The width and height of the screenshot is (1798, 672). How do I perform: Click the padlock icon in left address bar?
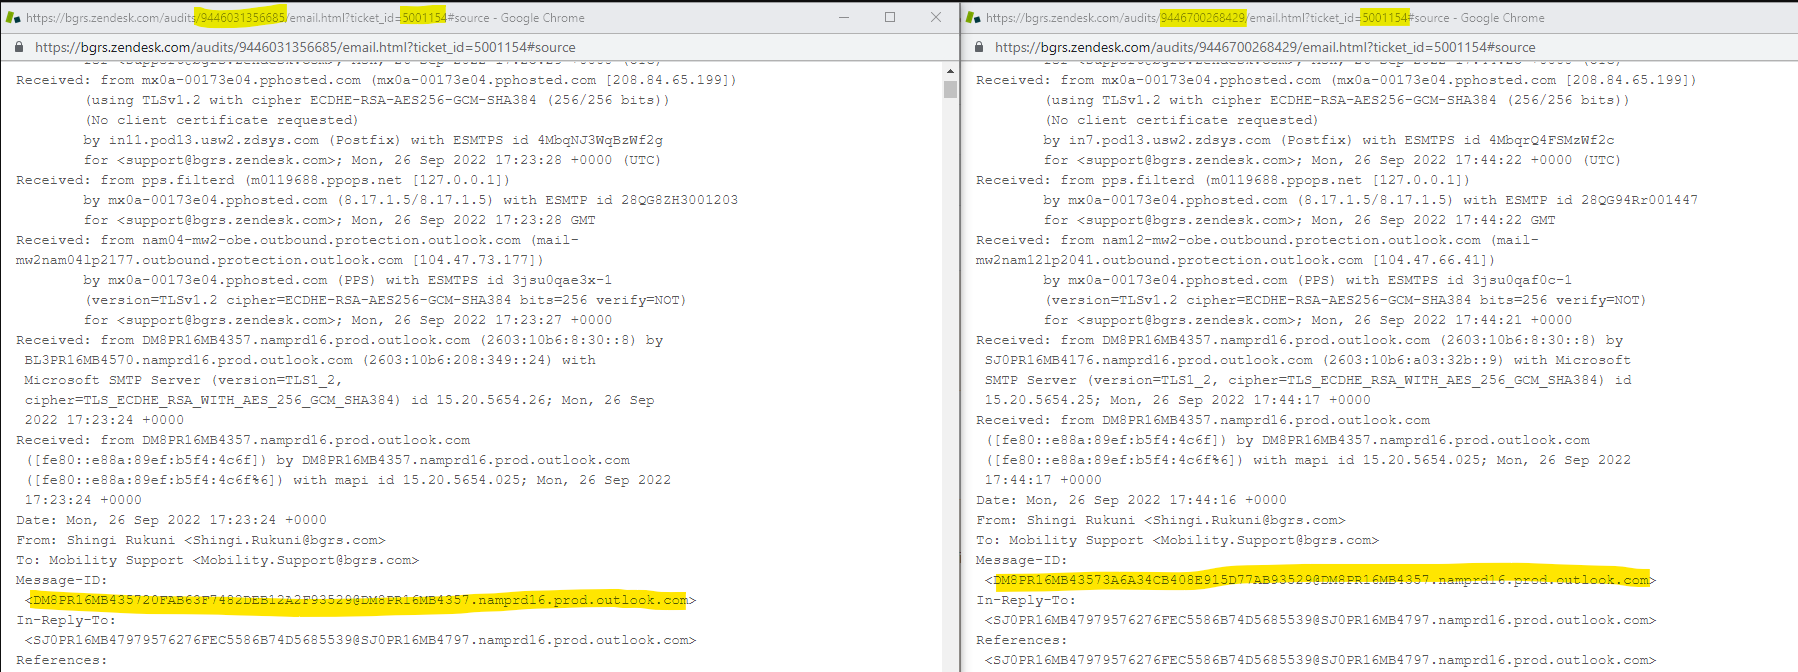19,47
